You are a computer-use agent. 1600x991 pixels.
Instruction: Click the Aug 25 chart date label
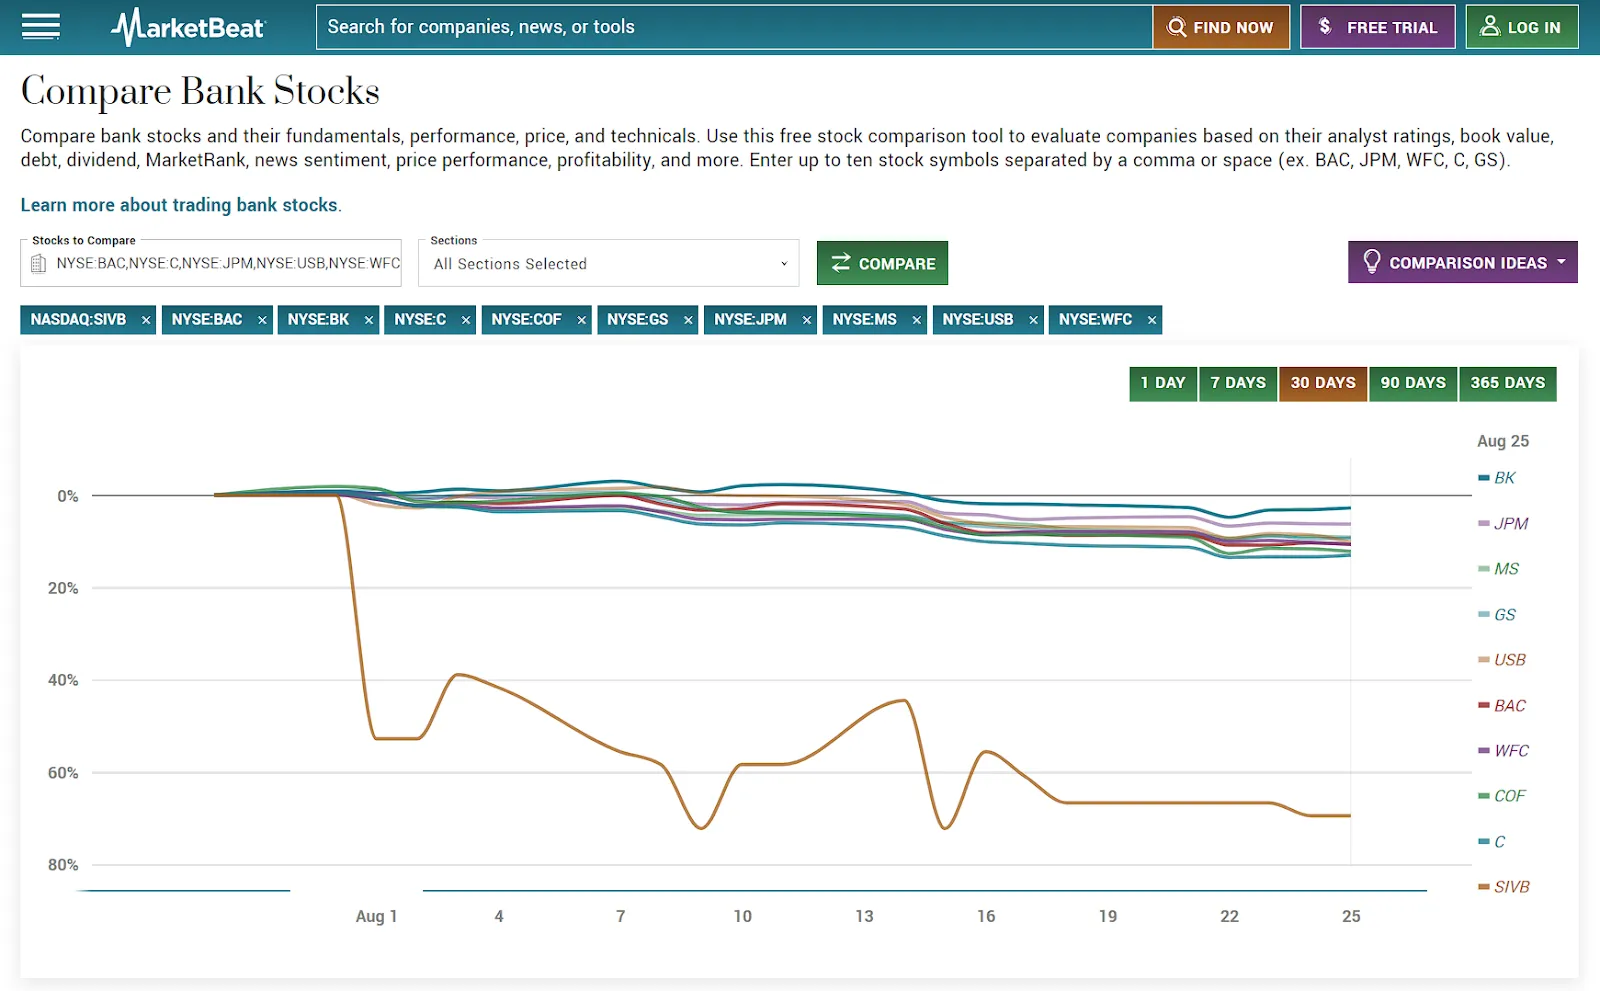(1503, 441)
